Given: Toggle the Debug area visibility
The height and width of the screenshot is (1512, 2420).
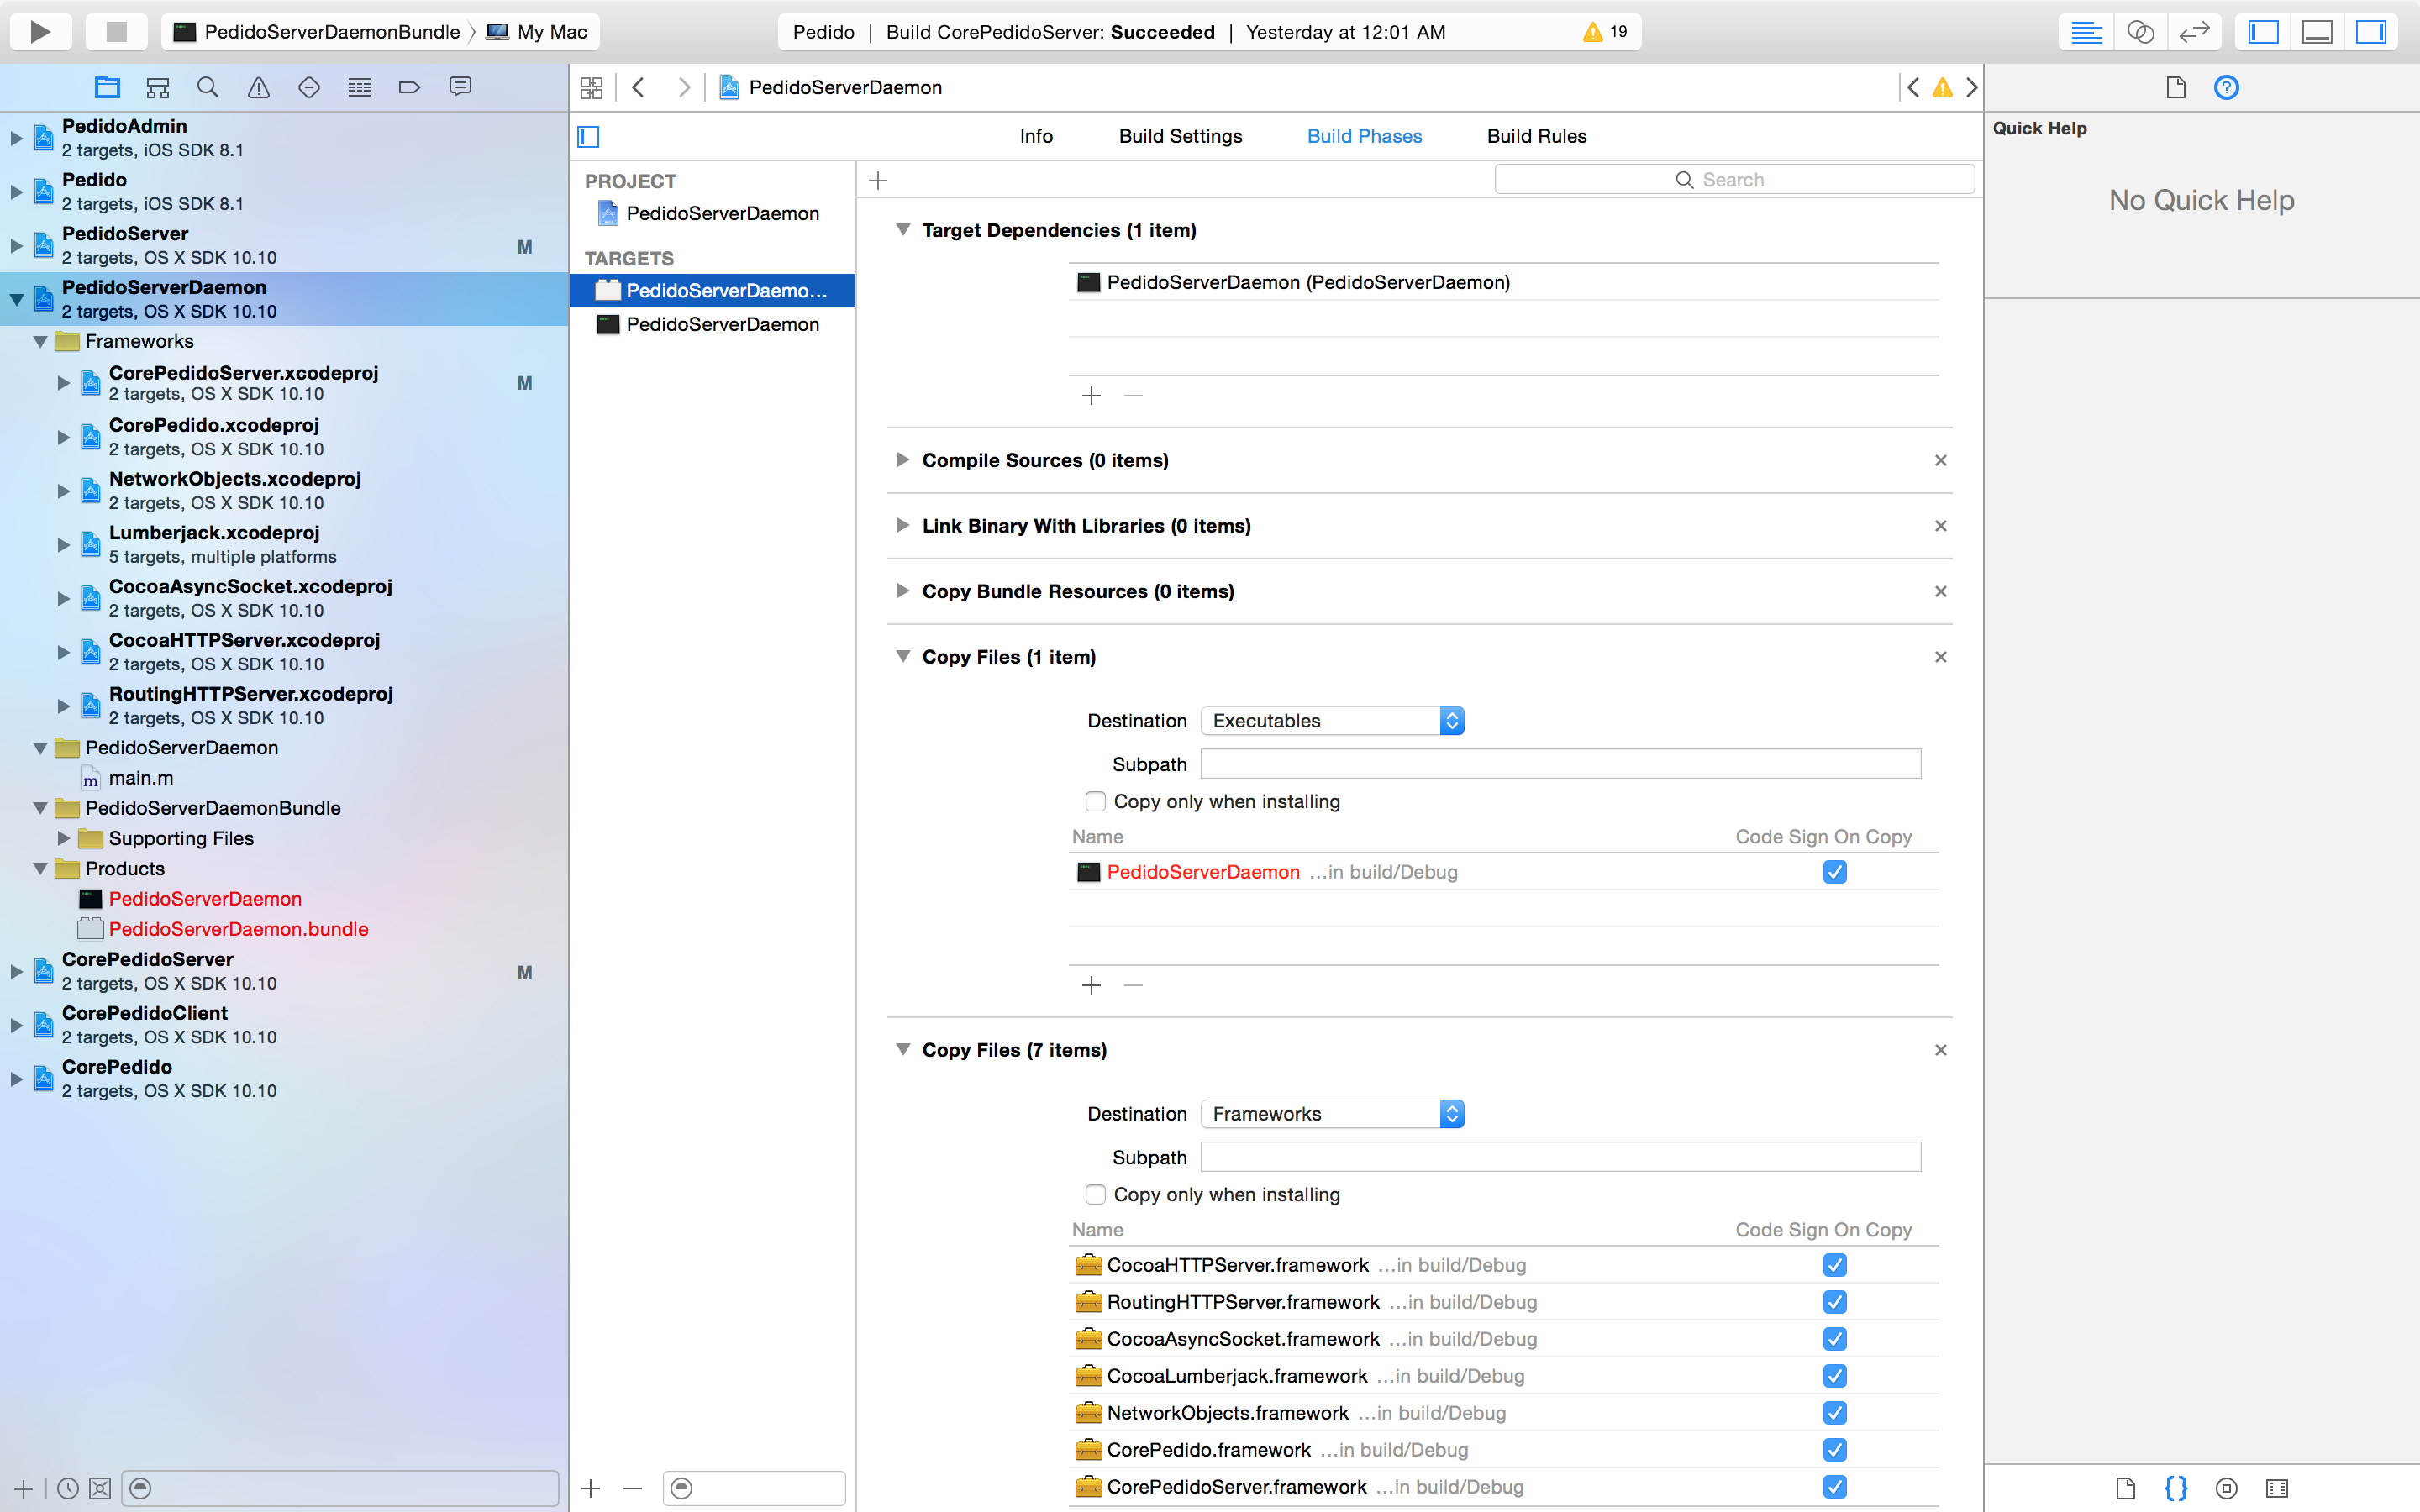Looking at the screenshot, I should tap(2317, 32).
